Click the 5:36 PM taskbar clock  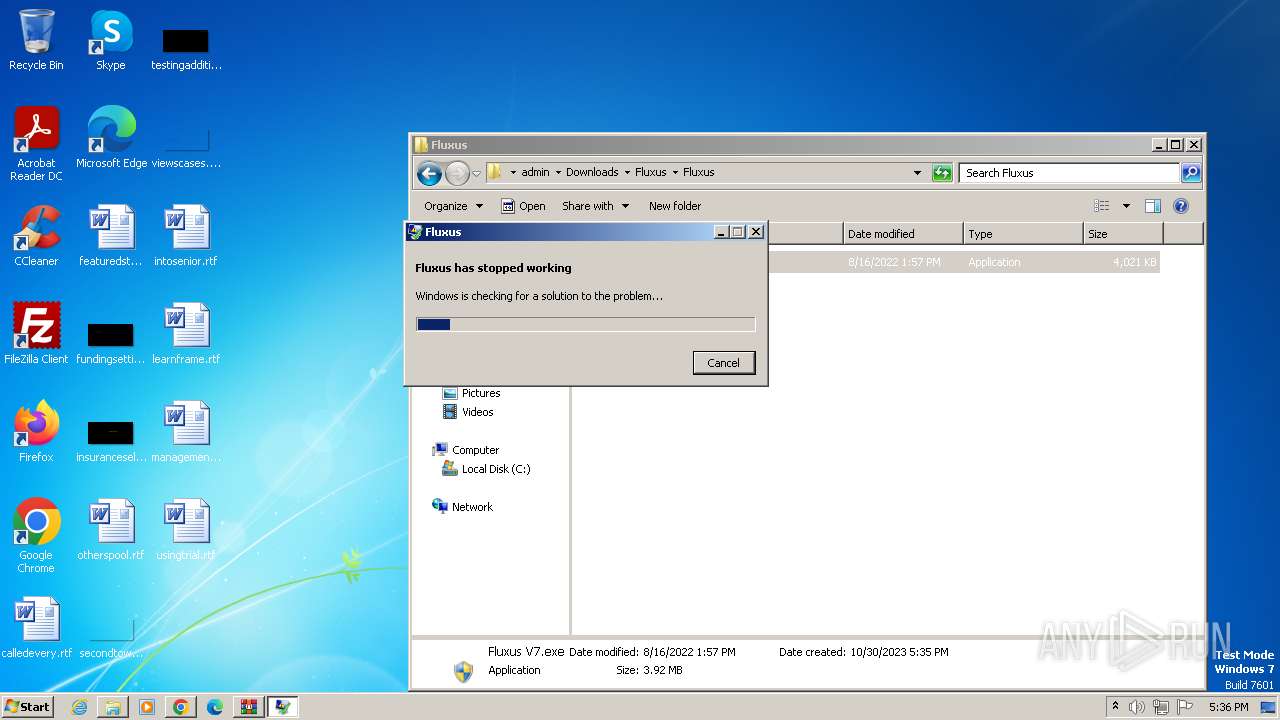tap(1228, 707)
